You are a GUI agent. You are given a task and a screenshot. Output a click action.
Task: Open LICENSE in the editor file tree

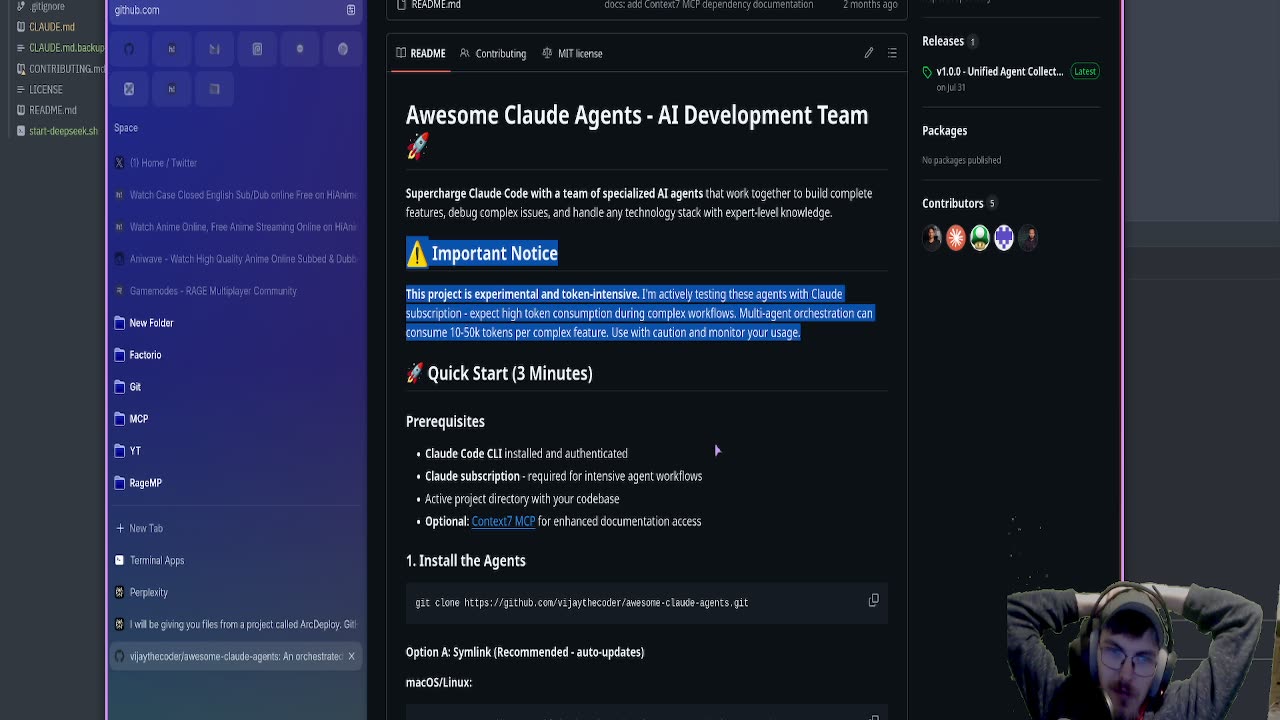[46, 90]
